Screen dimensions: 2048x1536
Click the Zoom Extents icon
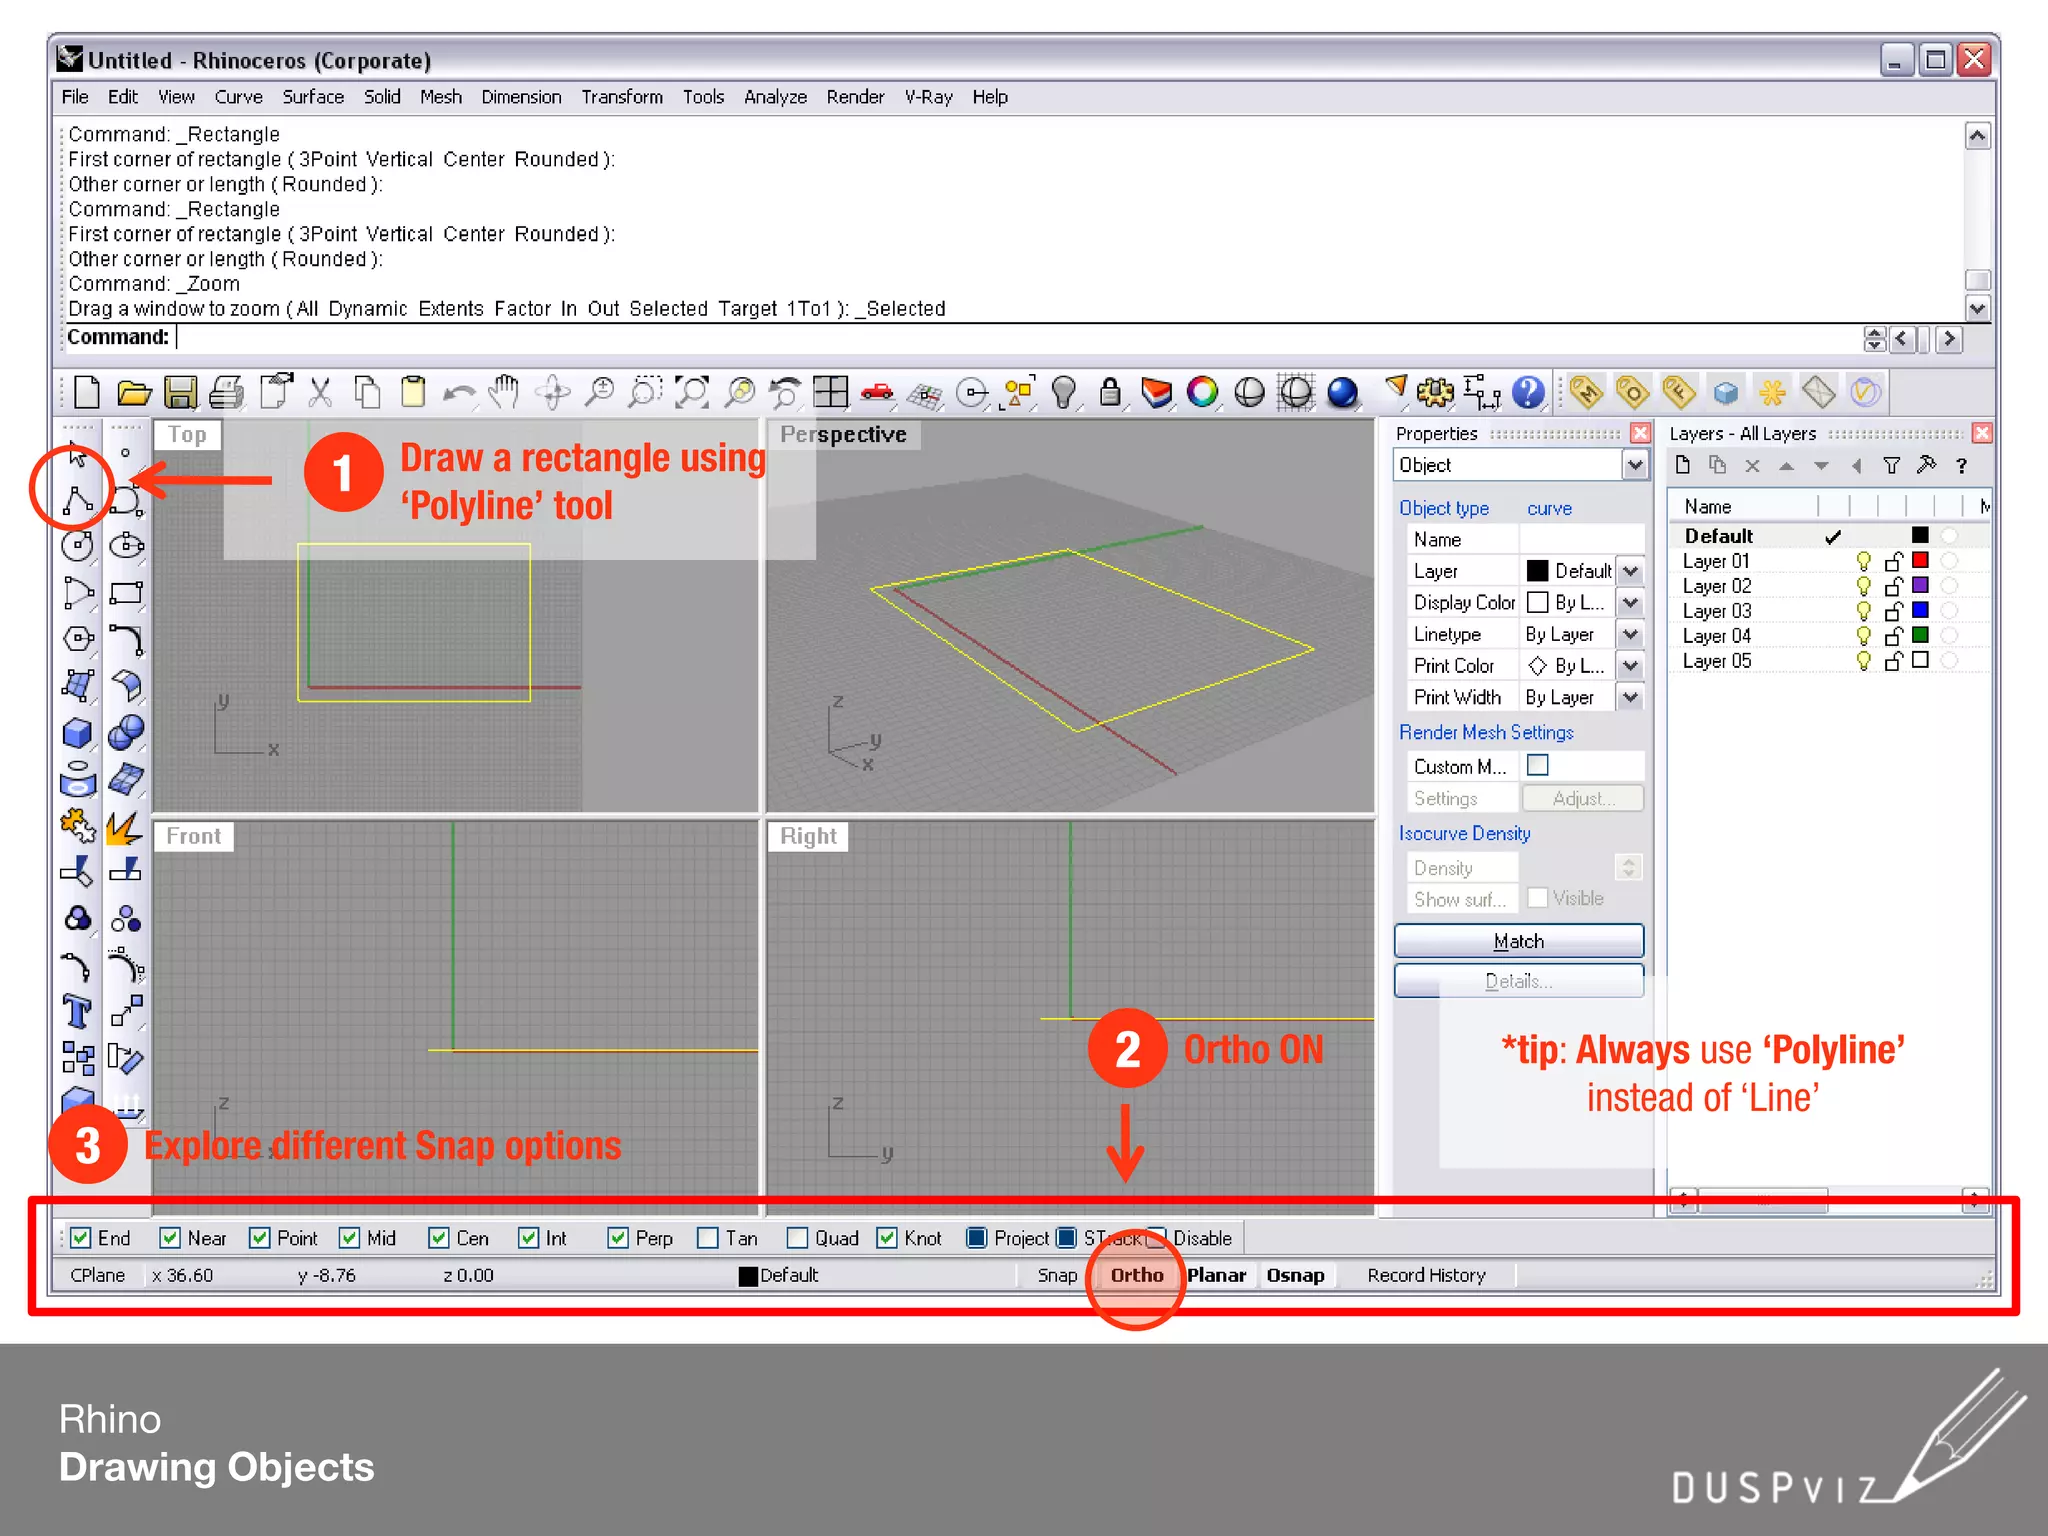pyautogui.click(x=692, y=392)
